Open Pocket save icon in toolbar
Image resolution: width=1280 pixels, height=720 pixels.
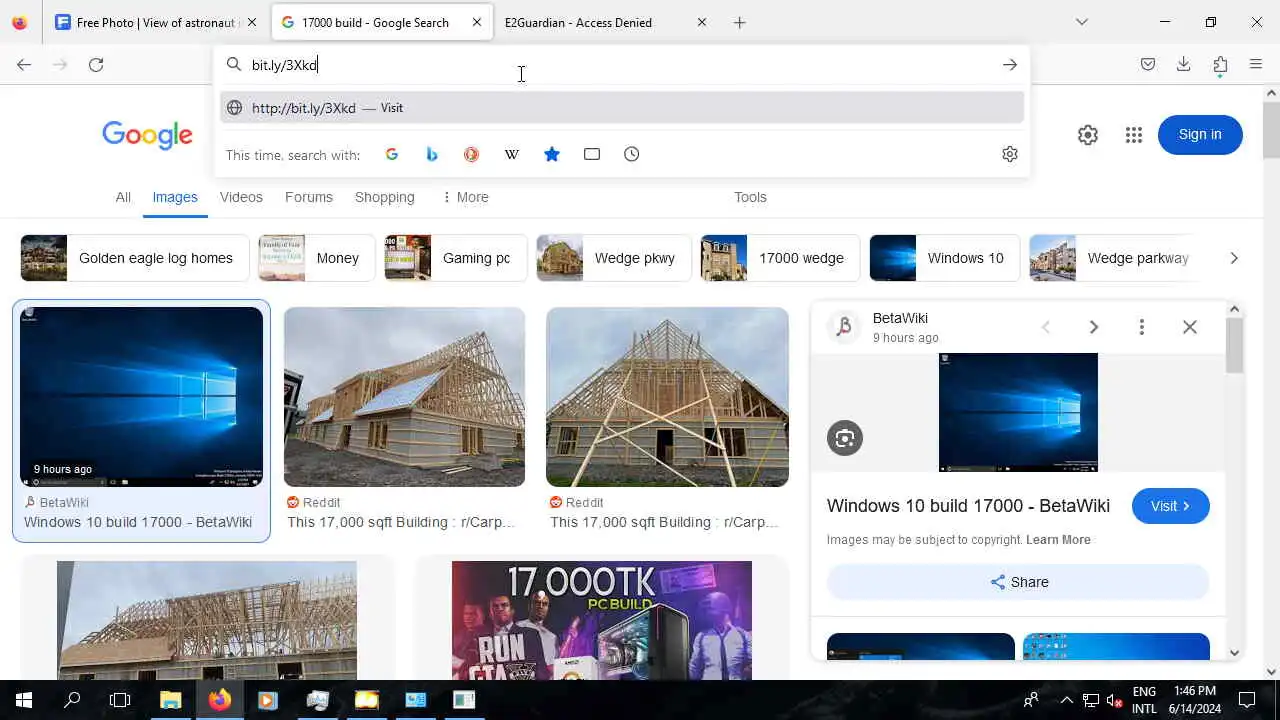click(x=1148, y=64)
